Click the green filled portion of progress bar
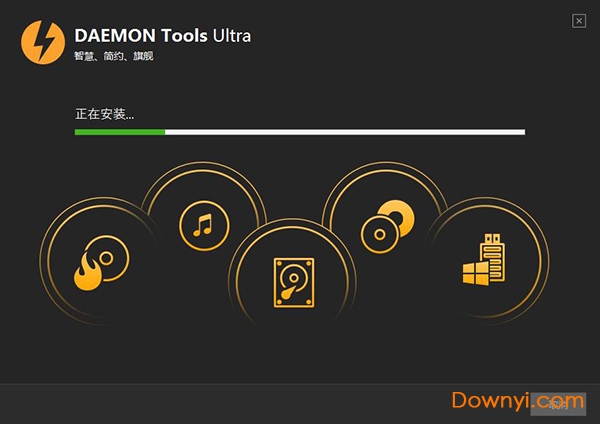The height and width of the screenshot is (424, 600). click(x=120, y=132)
